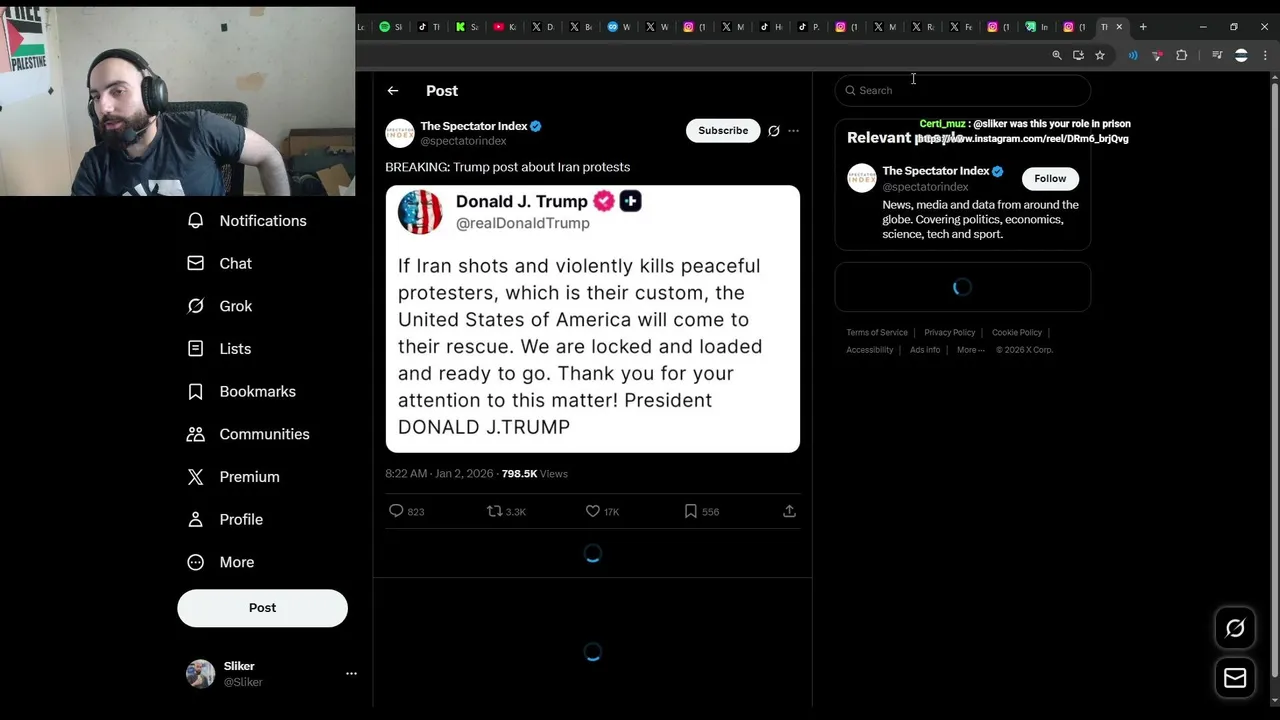Bookmark the Trump Iran post

[691, 511]
